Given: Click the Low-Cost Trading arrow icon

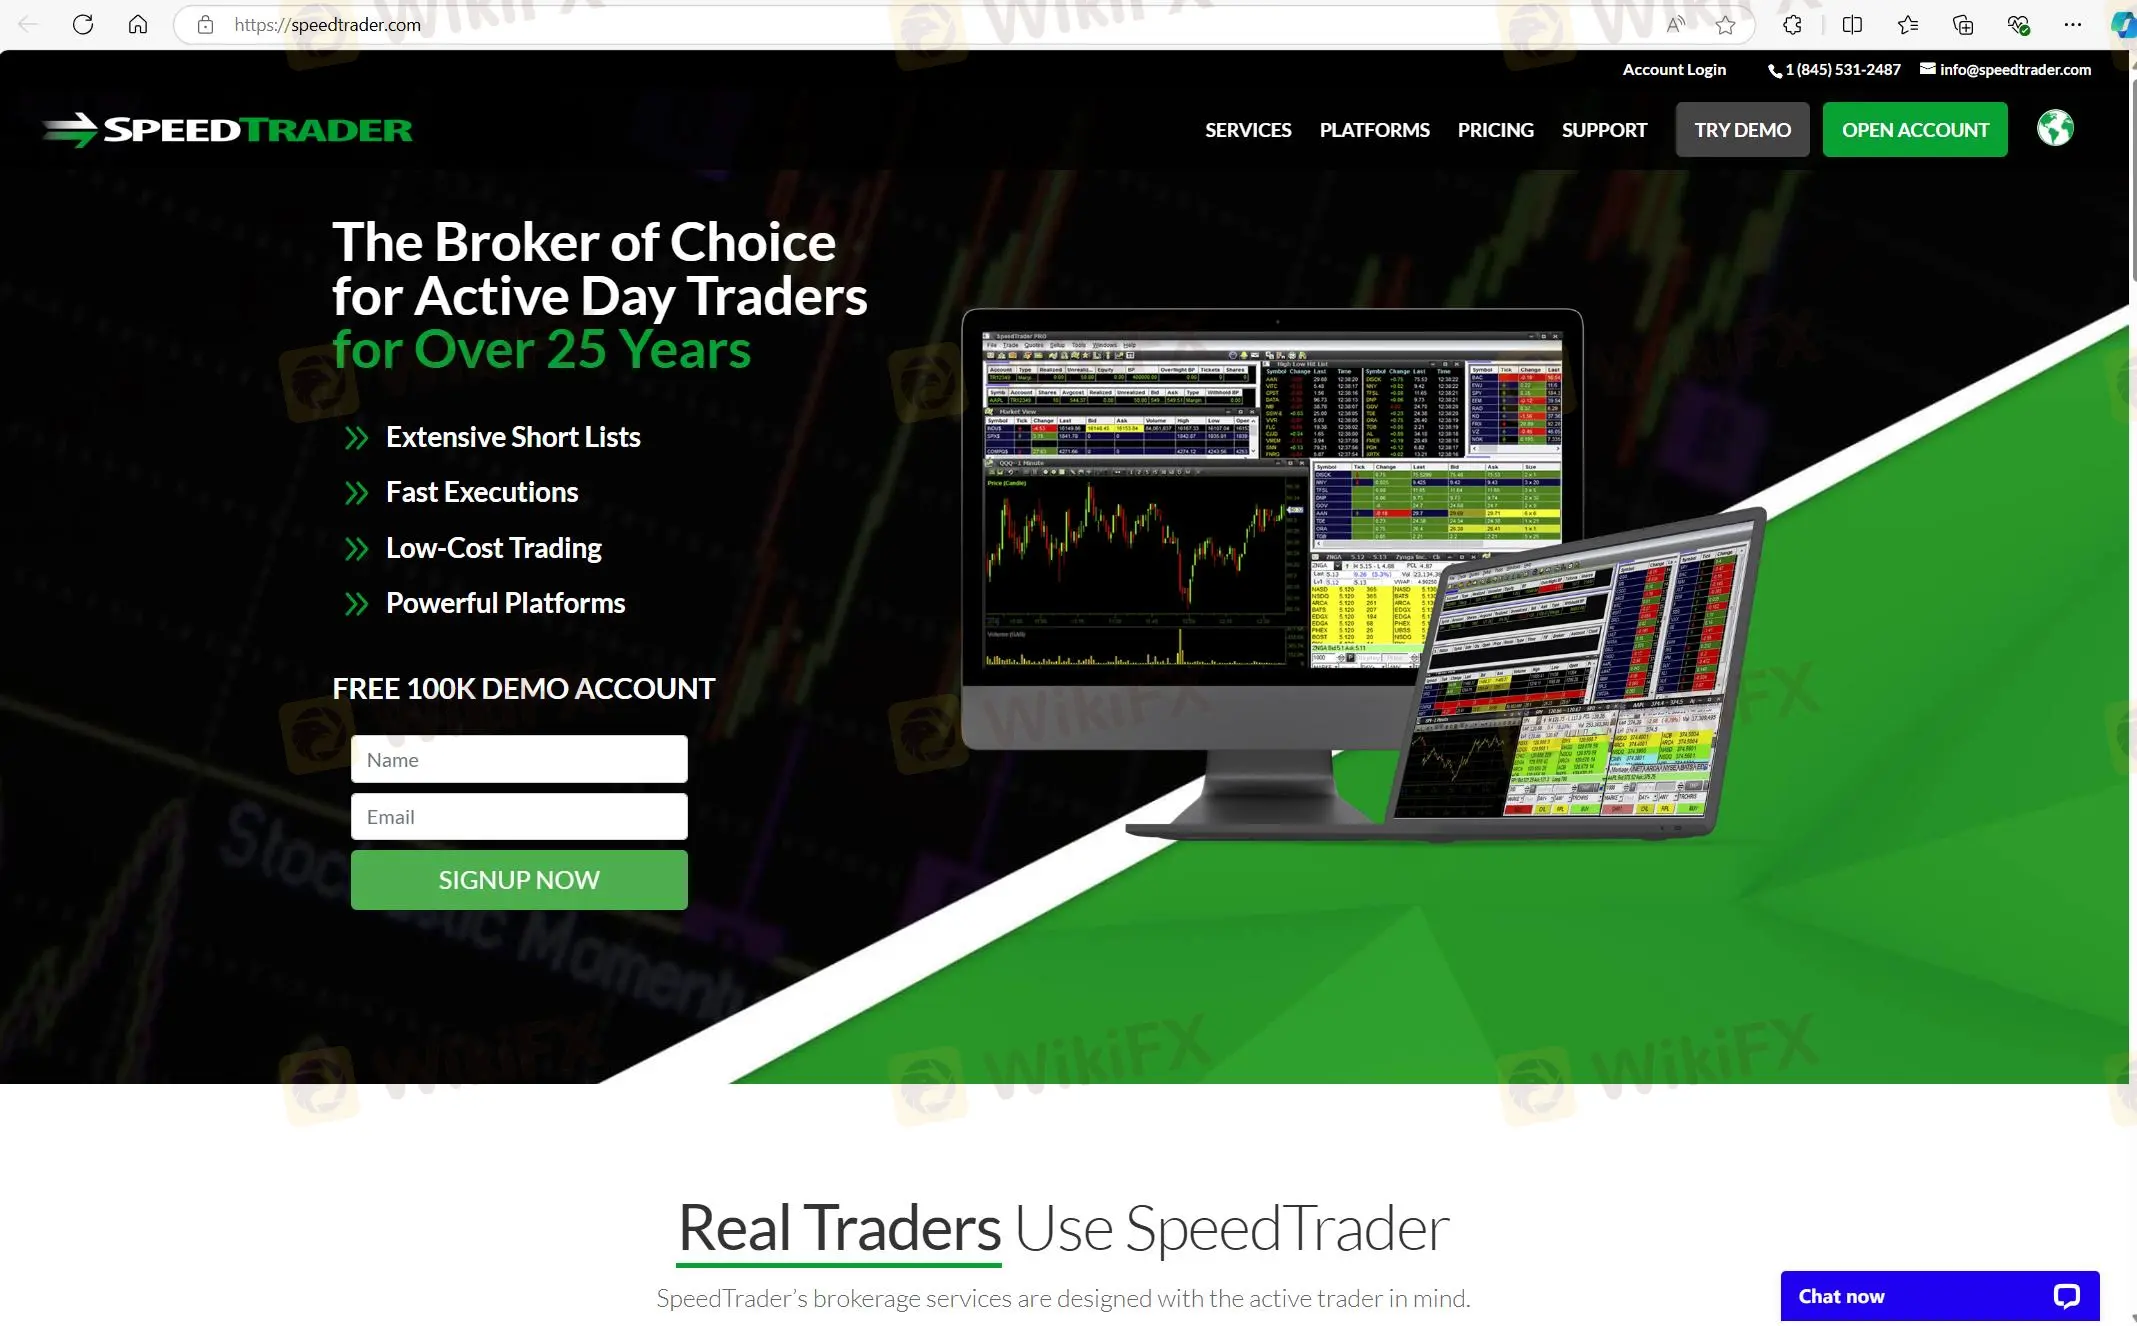Looking at the screenshot, I should coord(353,548).
